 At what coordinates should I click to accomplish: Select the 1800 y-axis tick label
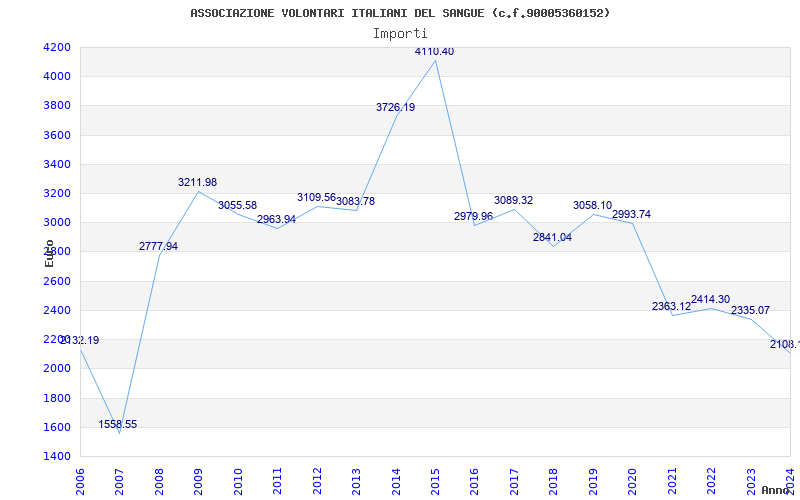pos(58,398)
